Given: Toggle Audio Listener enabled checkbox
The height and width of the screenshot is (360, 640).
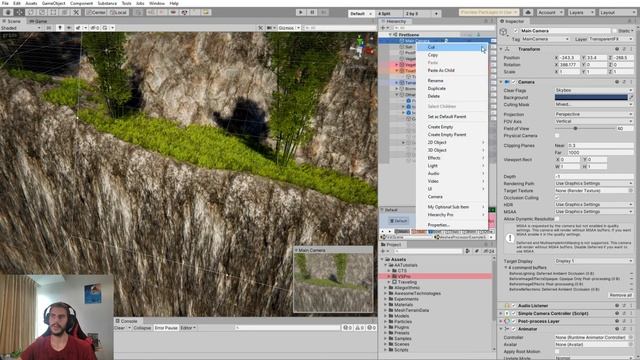Looking at the screenshot, I should (x=514, y=305).
